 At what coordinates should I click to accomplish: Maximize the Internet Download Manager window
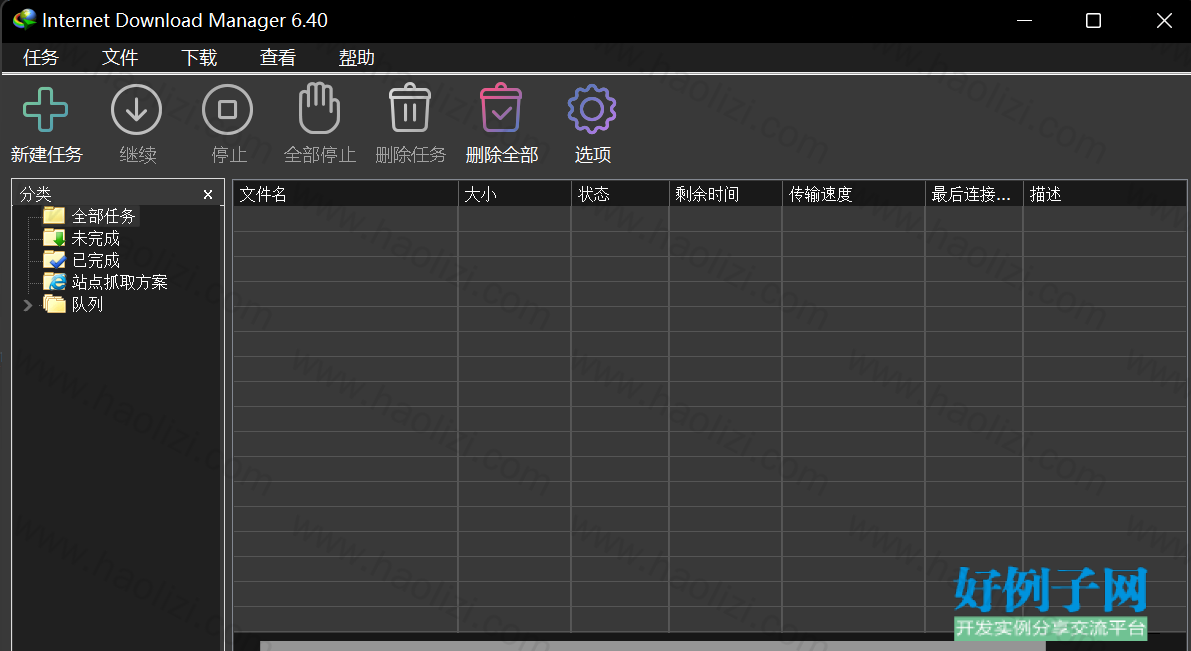pos(1093,21)
